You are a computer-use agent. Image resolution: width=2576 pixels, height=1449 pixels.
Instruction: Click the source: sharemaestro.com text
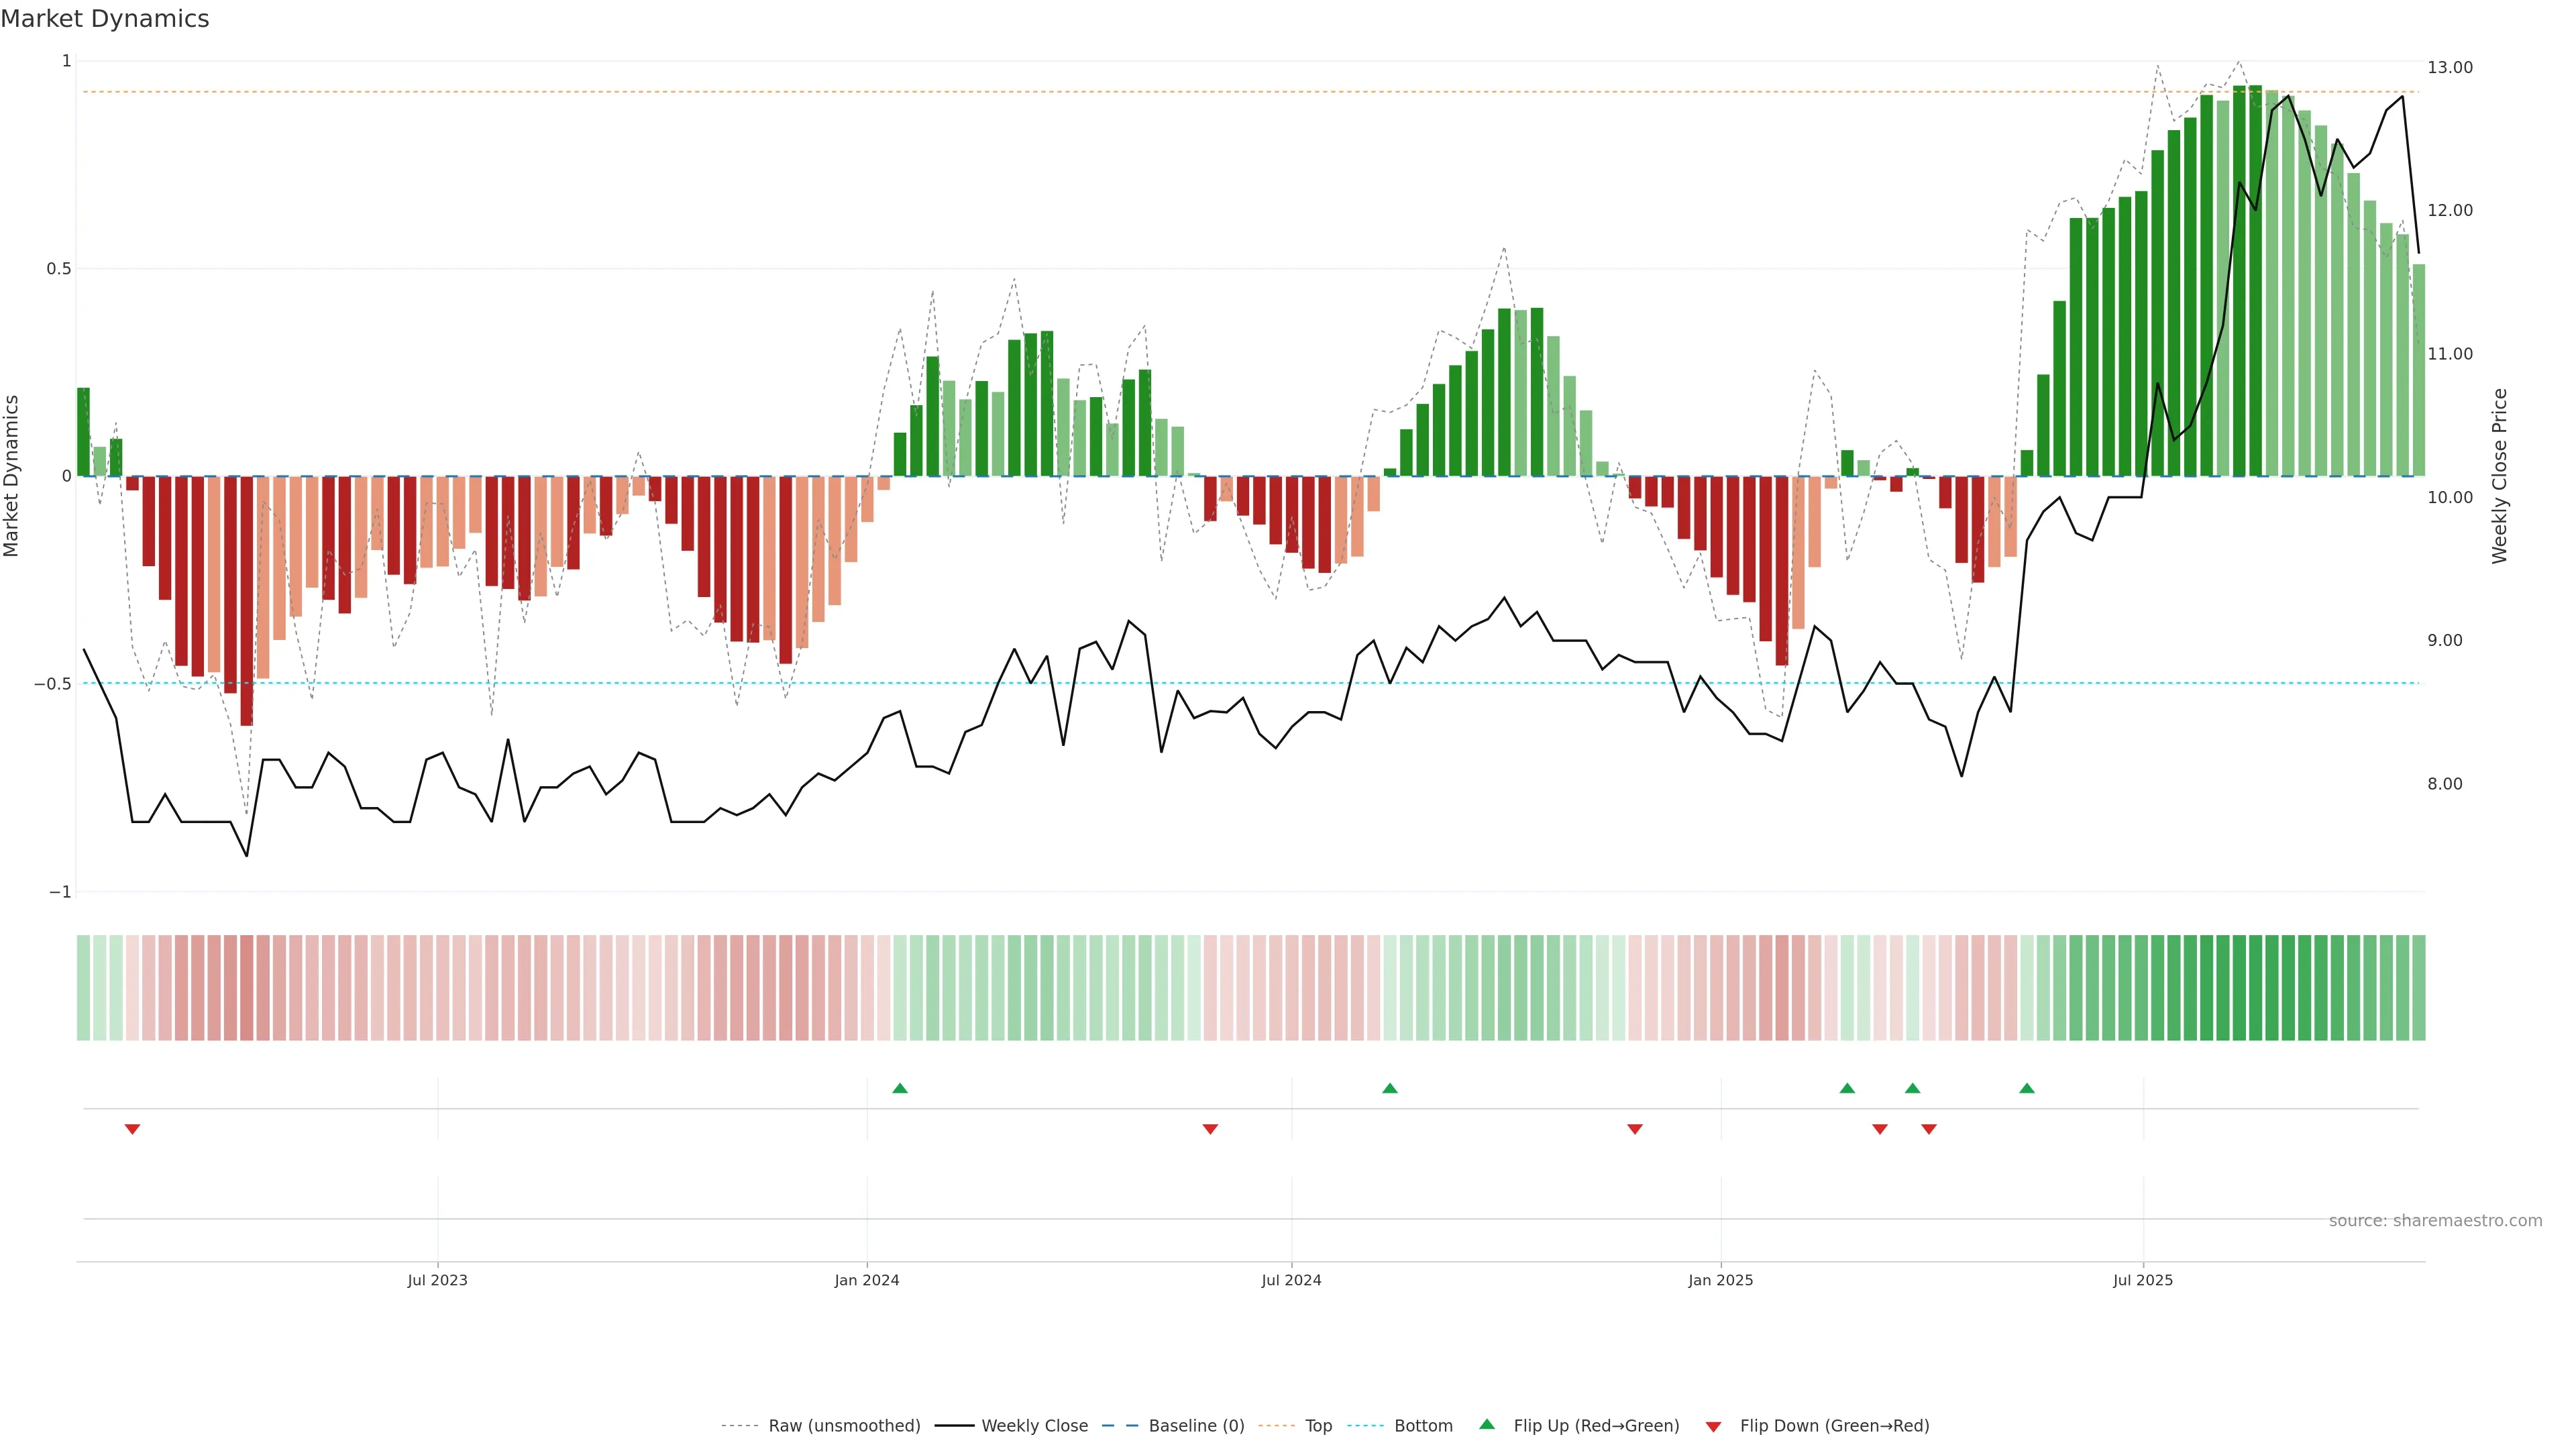coord(2435,1221)
